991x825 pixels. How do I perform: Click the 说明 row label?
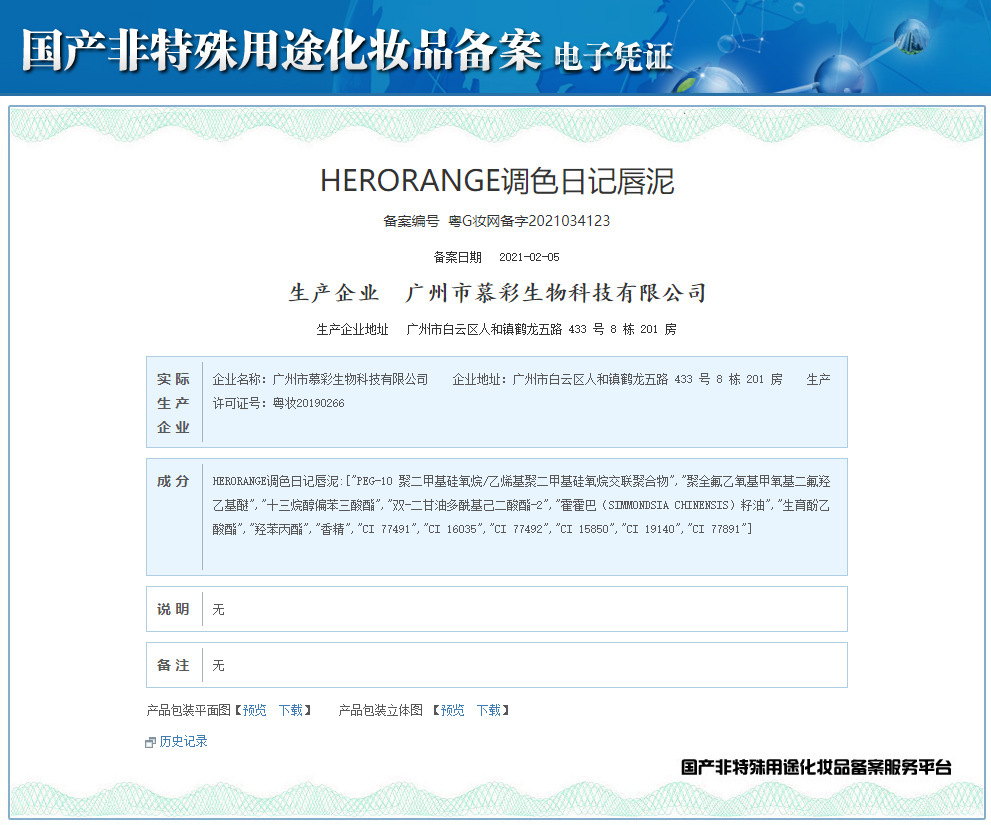click(173, 609)
